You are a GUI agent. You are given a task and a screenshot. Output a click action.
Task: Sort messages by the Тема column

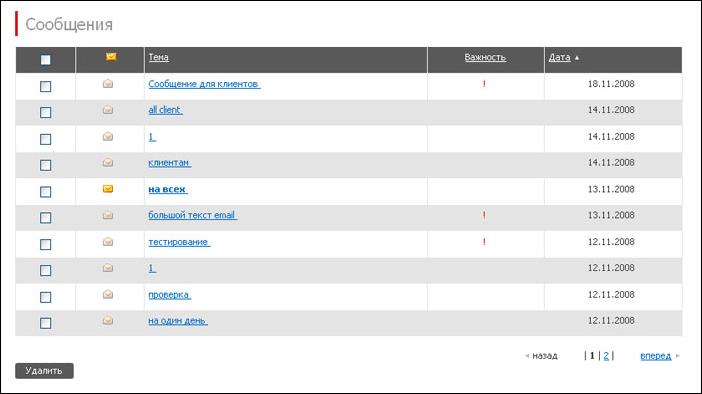pyautogui.click(x=158, y=57)
